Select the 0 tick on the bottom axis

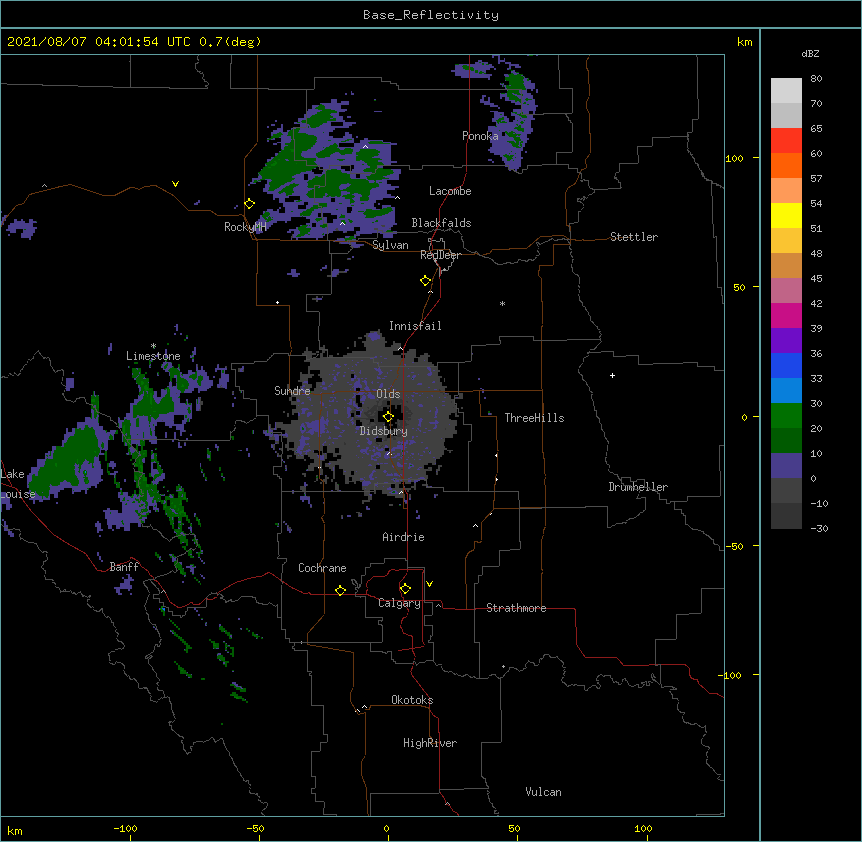pos(386,828)
